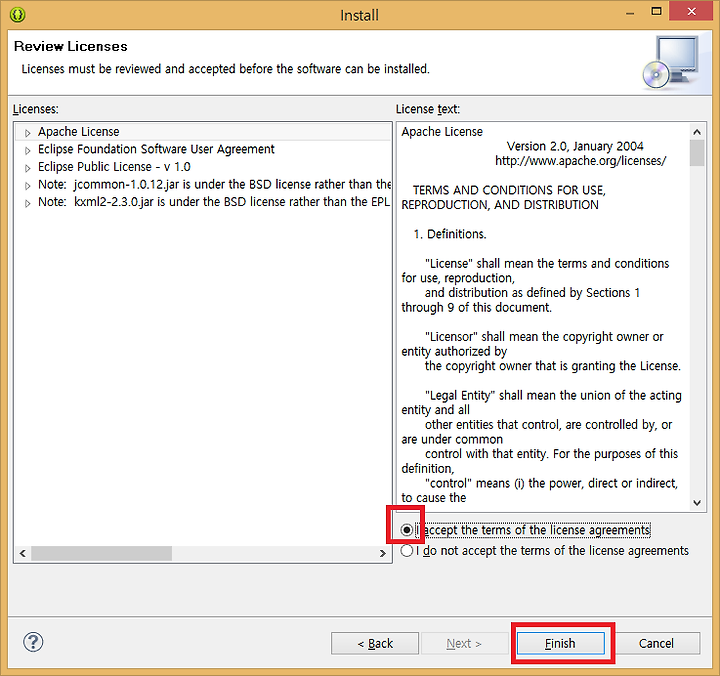Expand Eclipse Public License v 1.0 node

[28, 168]
